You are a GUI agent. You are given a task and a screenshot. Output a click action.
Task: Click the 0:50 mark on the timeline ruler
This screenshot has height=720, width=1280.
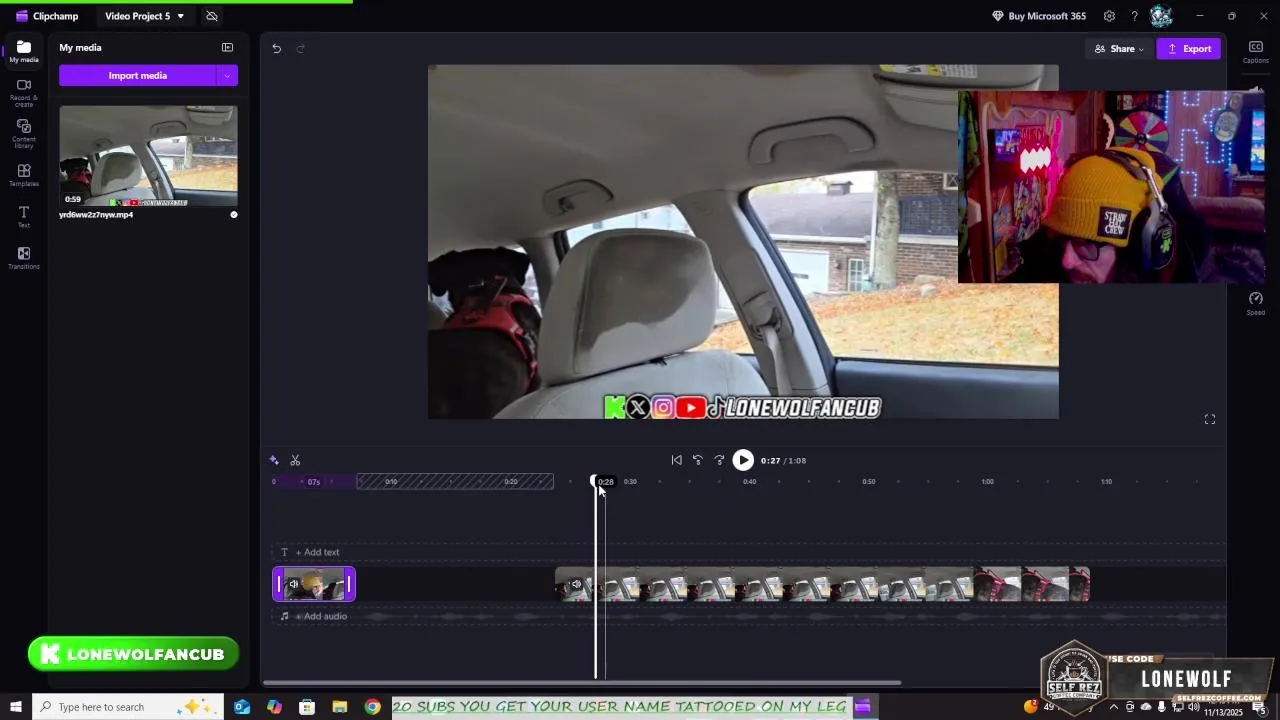click(x=868, y=482)
